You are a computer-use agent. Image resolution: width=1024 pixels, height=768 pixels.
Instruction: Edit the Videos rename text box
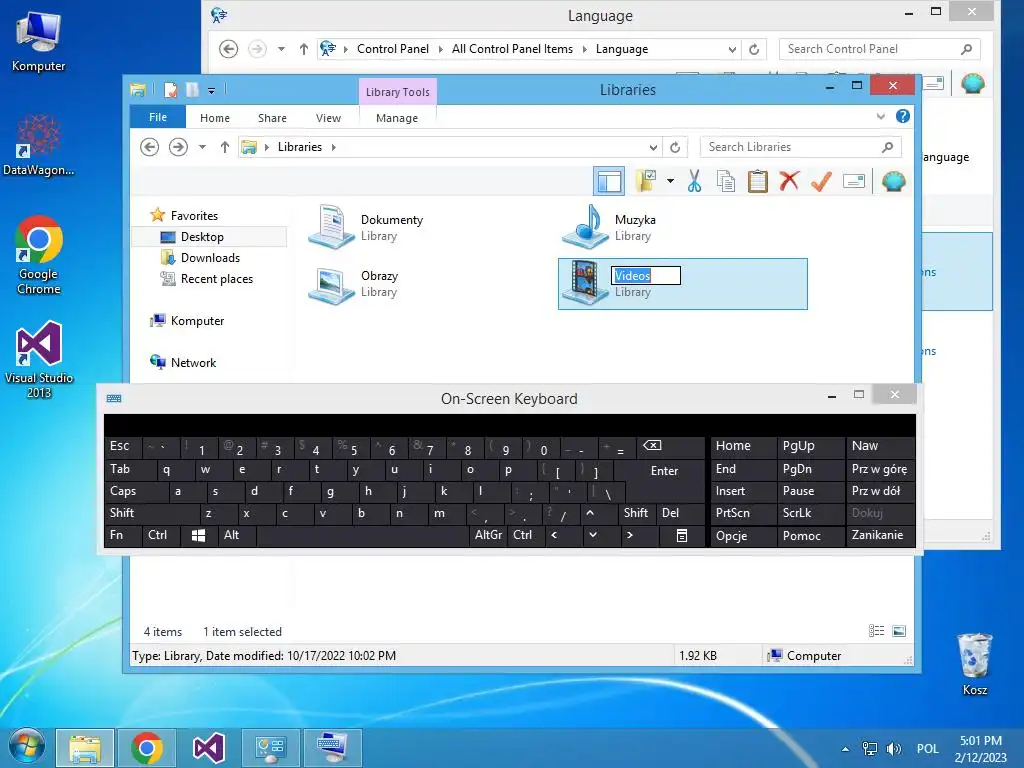[x=646, y=276]
